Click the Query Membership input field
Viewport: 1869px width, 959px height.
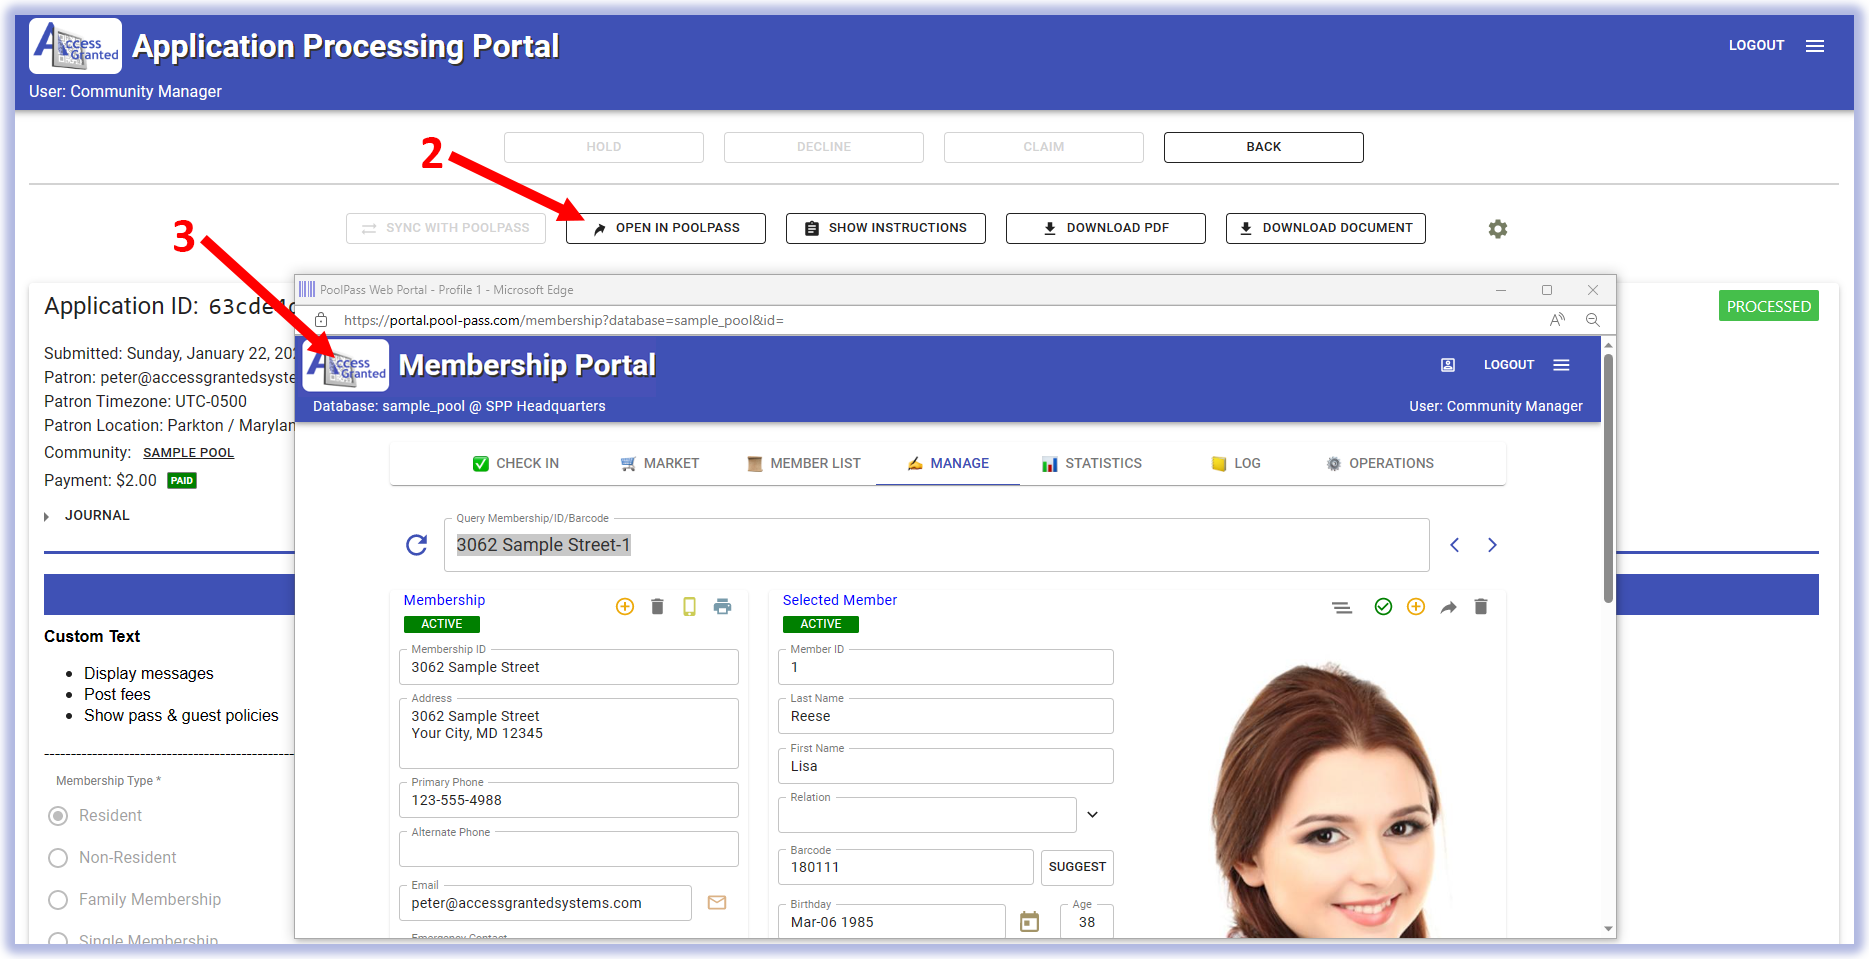935,545
